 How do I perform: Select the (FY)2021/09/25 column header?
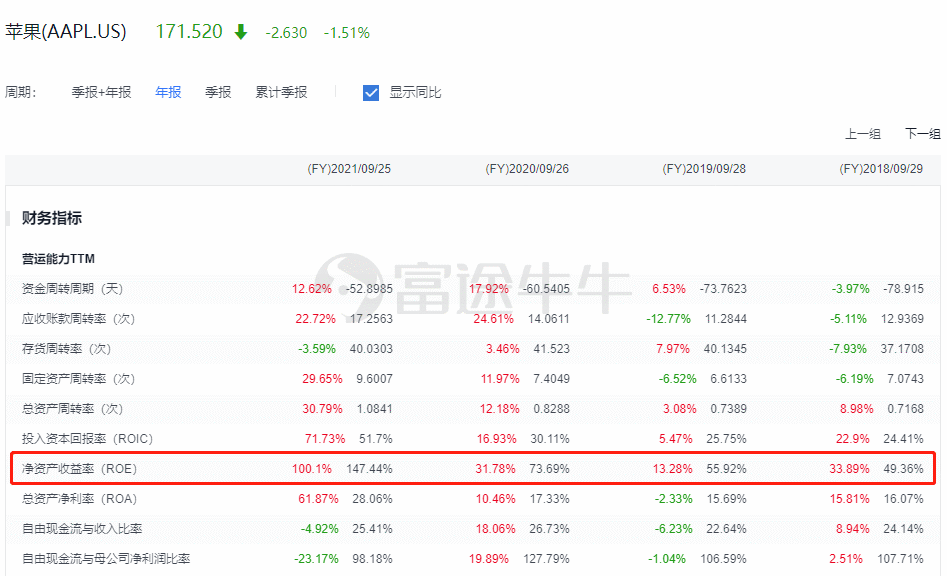[349, 169]
